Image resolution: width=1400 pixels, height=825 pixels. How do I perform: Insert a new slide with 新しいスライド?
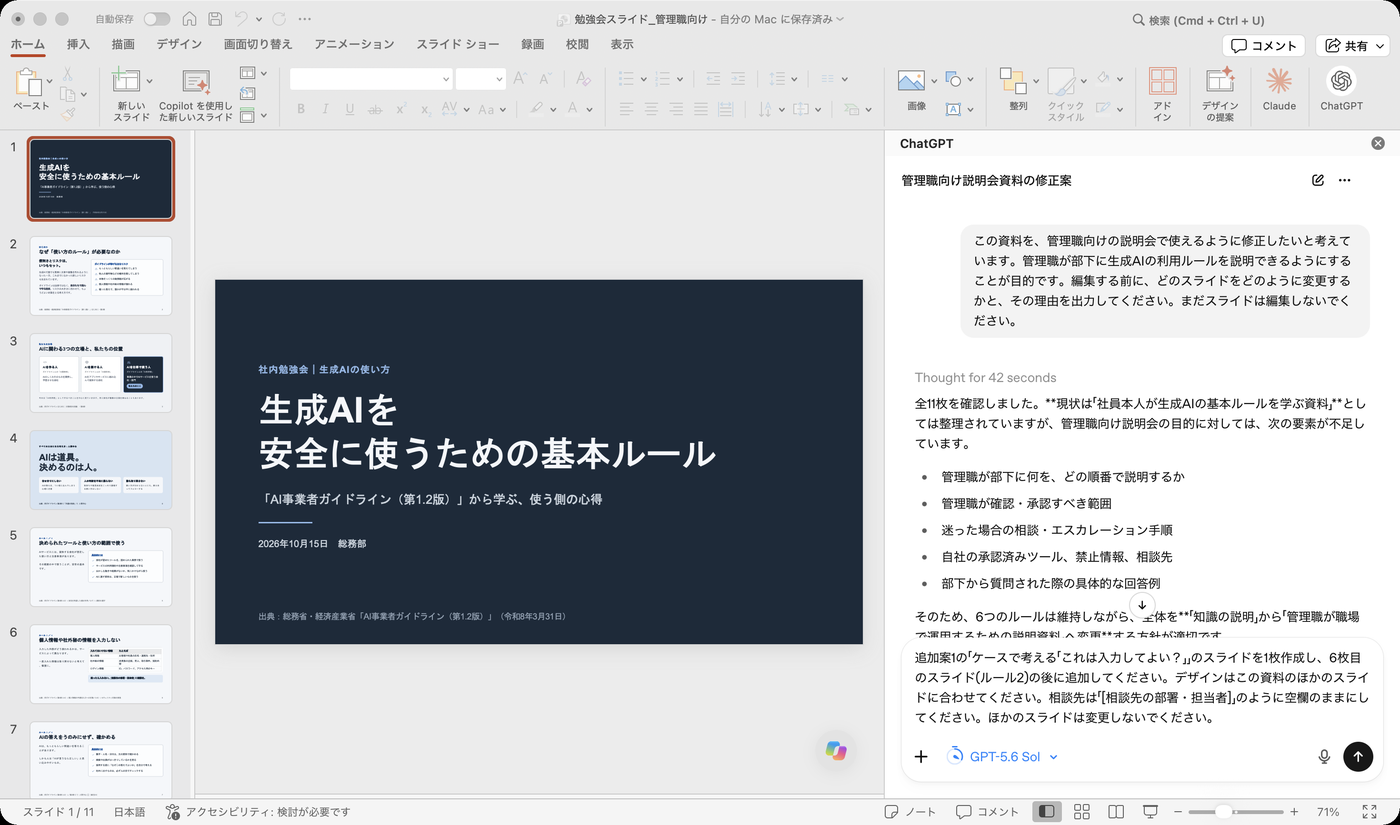[x=131, y=94]
